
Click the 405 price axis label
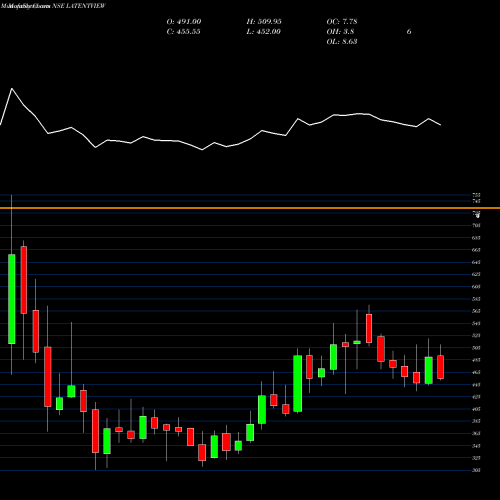tap(476, 409)
